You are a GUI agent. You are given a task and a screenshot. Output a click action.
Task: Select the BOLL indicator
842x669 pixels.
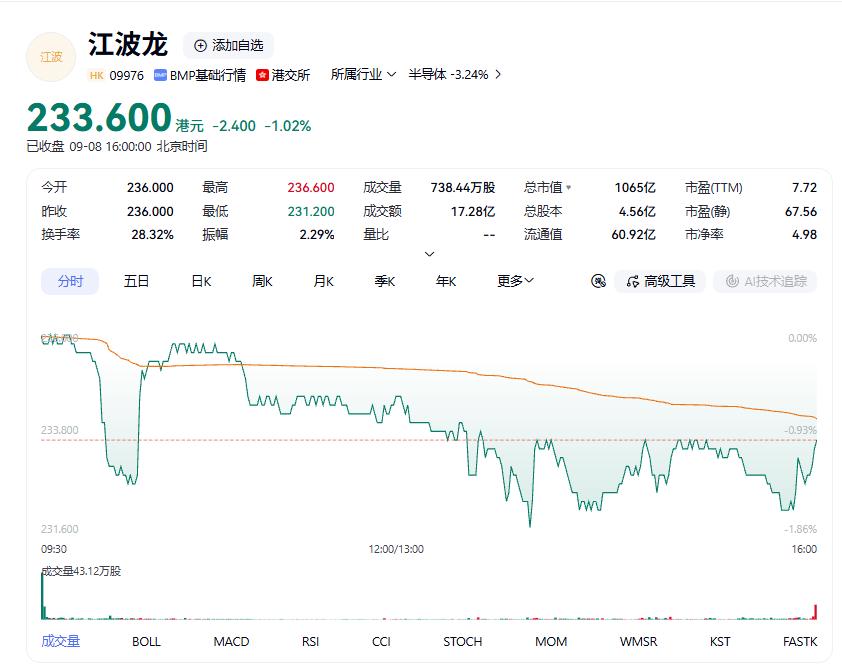tap(146, 642)
